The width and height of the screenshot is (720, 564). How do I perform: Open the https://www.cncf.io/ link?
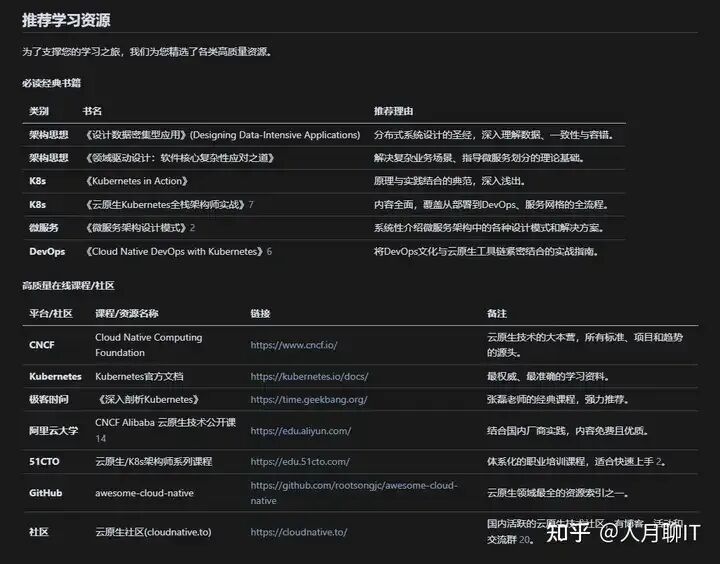tap(294, 345)
